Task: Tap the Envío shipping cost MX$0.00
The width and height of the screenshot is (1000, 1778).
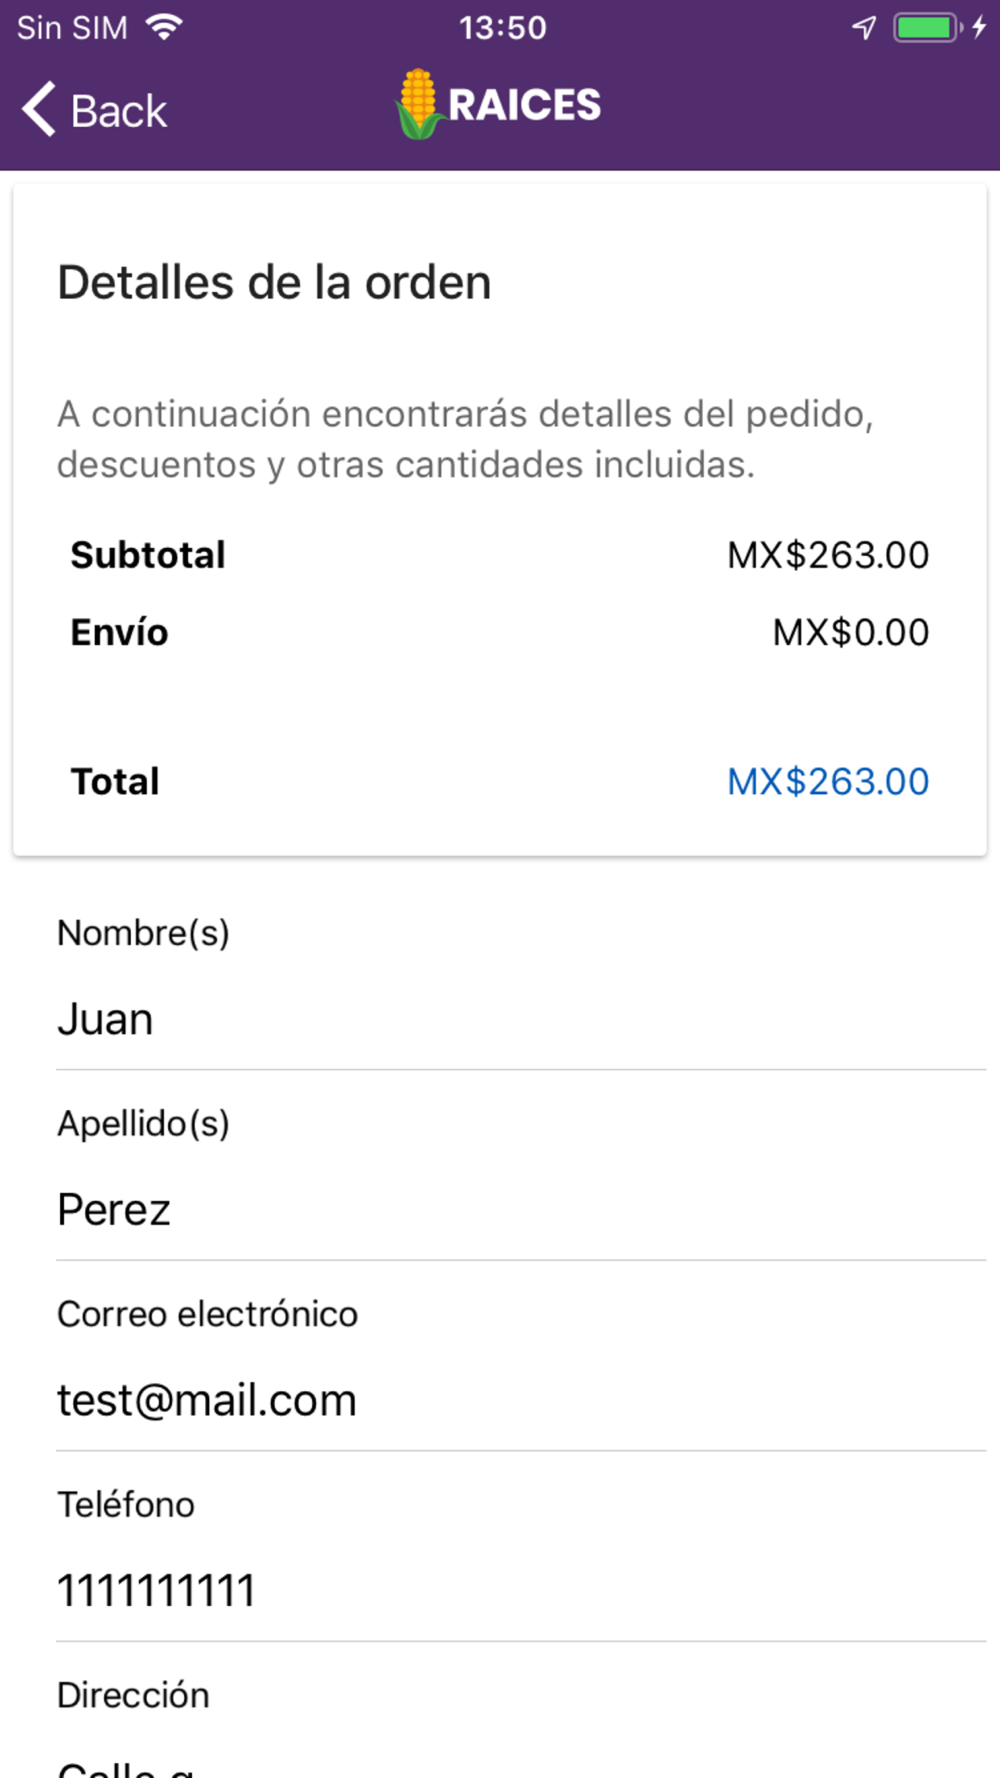Action: (851, 633)
